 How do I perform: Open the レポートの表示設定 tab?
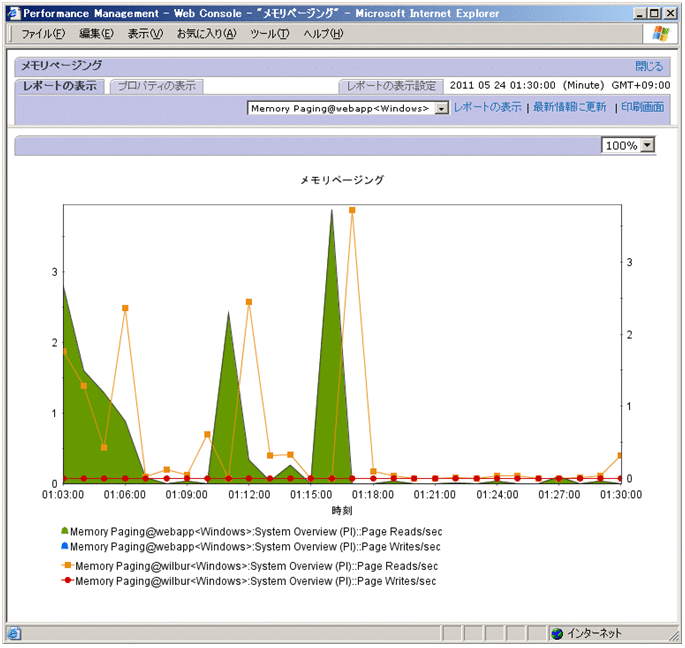(x=391, y=86)
